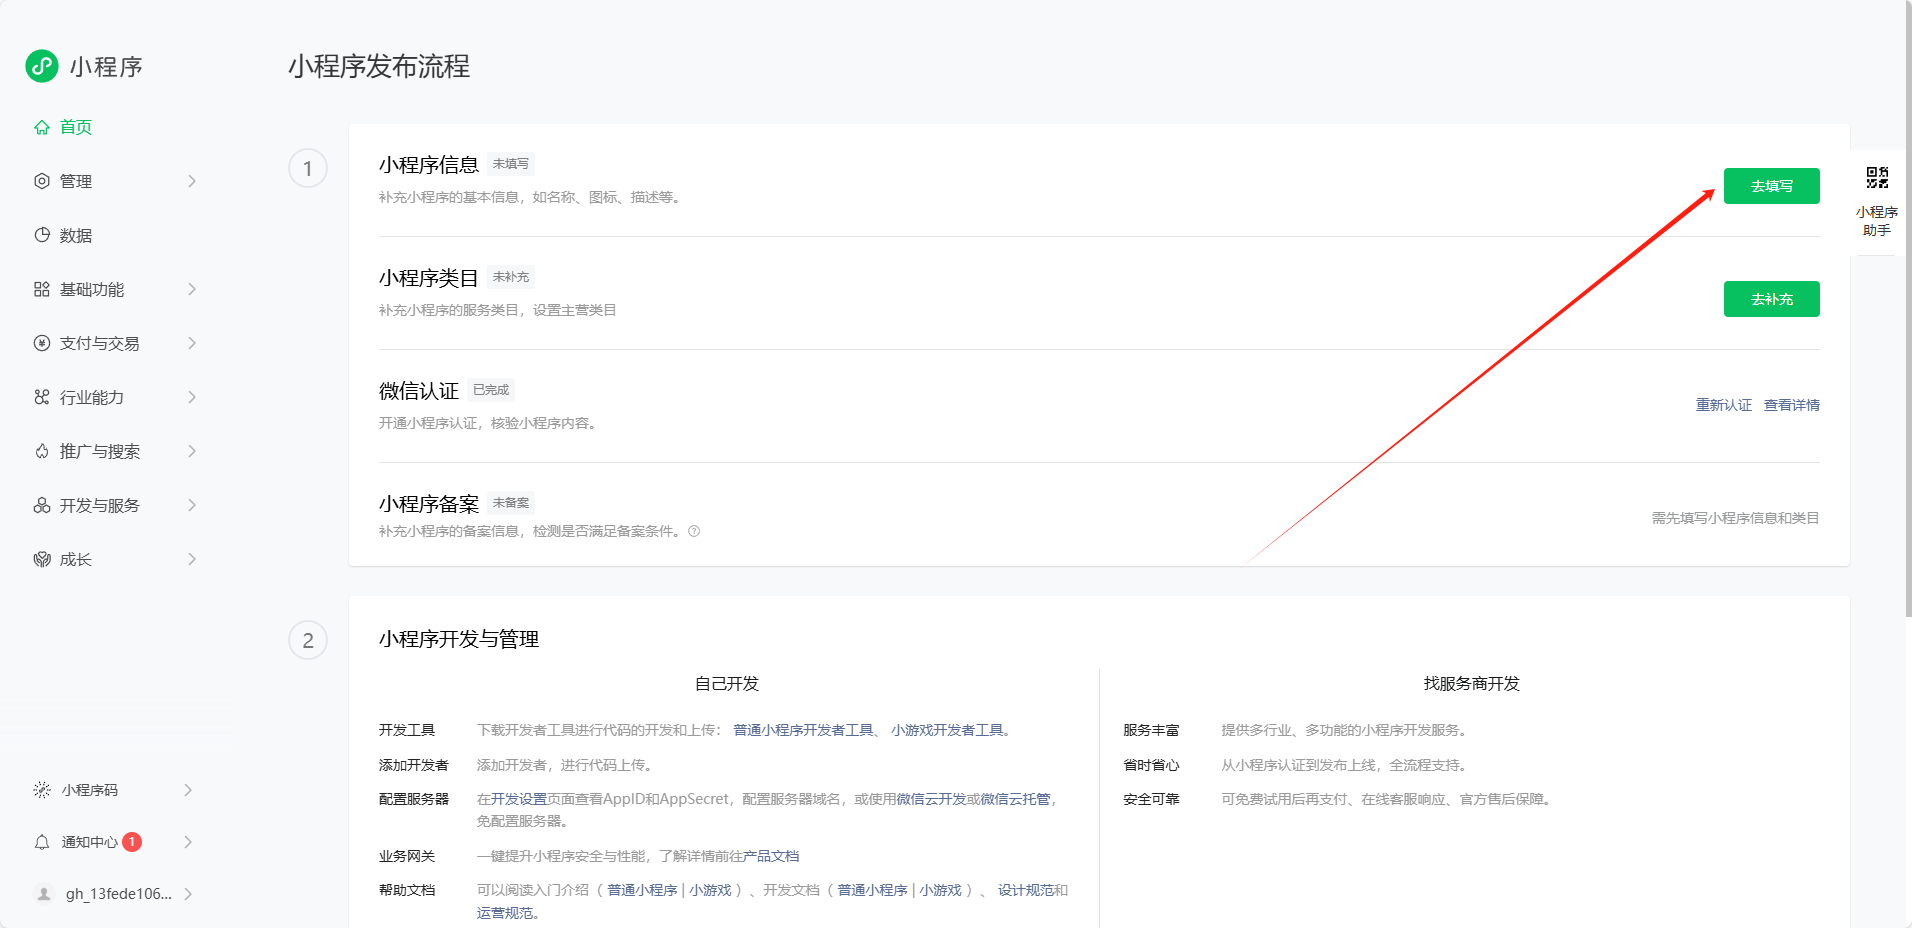The width and height of the screenshot is (1912, 928).
Task: Select the 数据 icon in the sidebar
Action: [x=41, y=235]
